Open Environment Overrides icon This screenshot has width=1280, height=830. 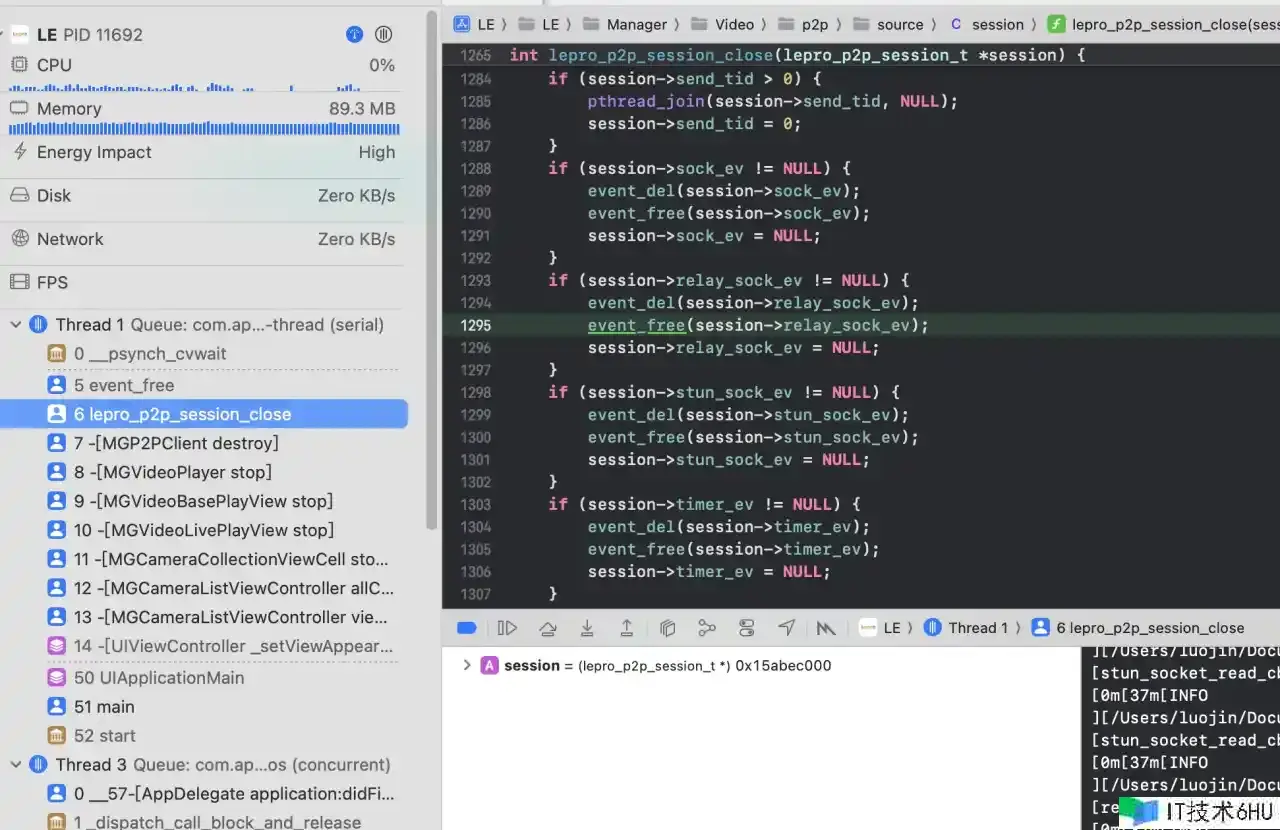[747, 628]
